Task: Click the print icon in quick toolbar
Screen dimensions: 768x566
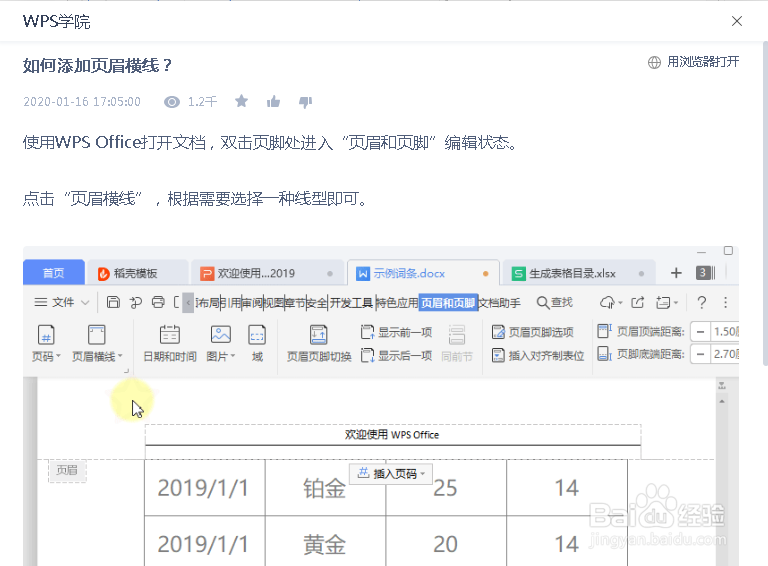Action: coord(158,302)
